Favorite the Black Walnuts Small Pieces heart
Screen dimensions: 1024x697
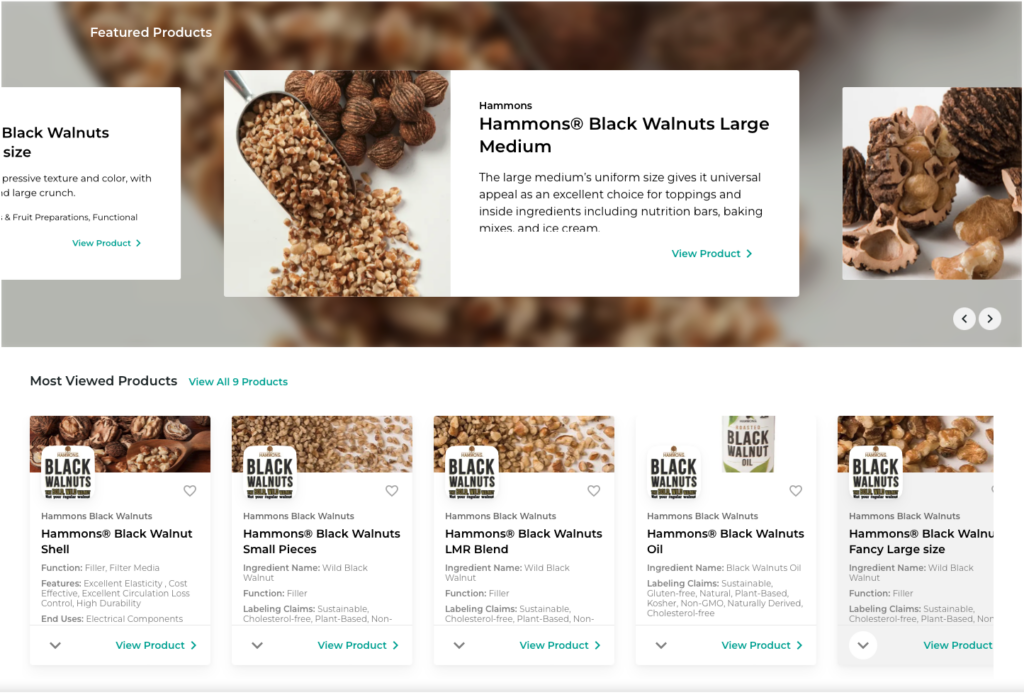392,491
